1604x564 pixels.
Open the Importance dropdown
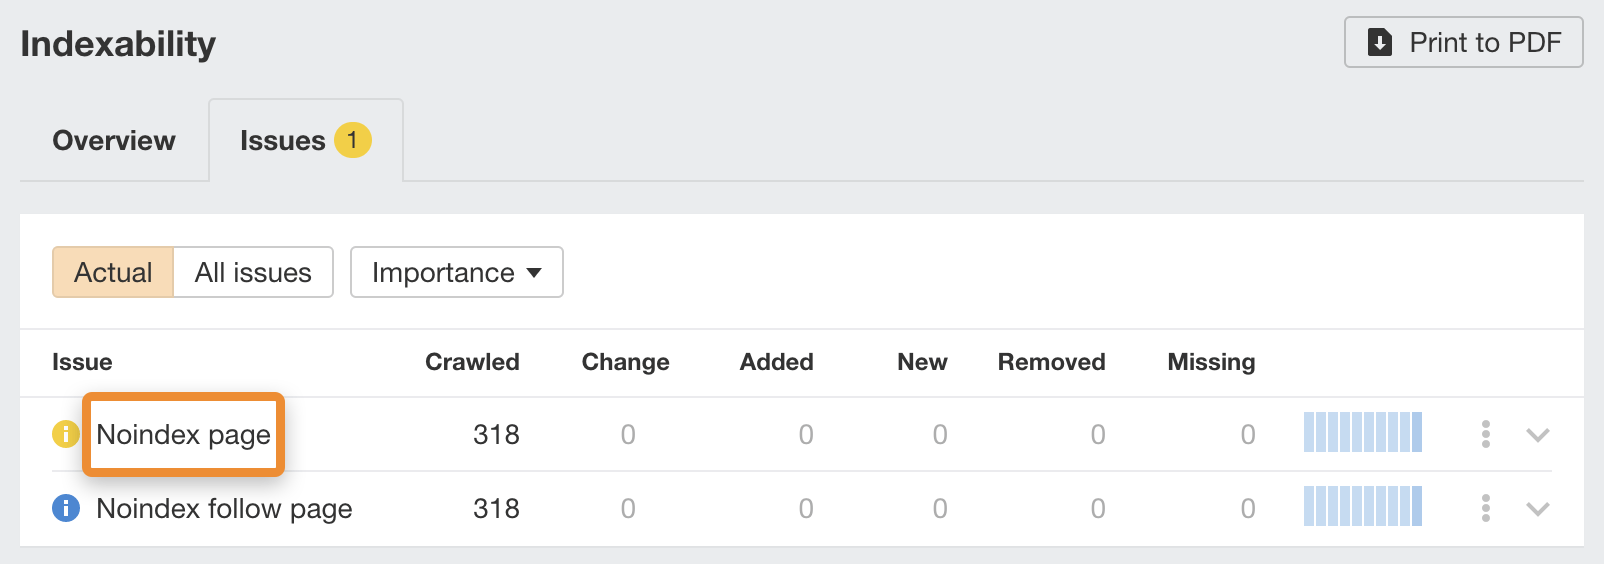456,272
